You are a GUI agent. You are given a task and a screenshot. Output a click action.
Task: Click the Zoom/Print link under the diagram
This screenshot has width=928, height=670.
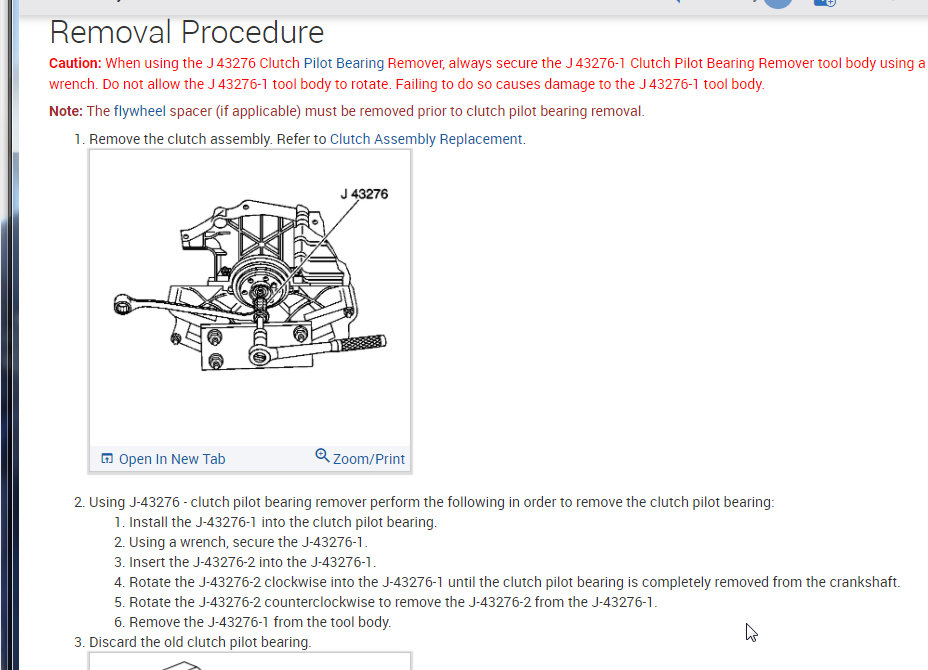coord(369,459)
